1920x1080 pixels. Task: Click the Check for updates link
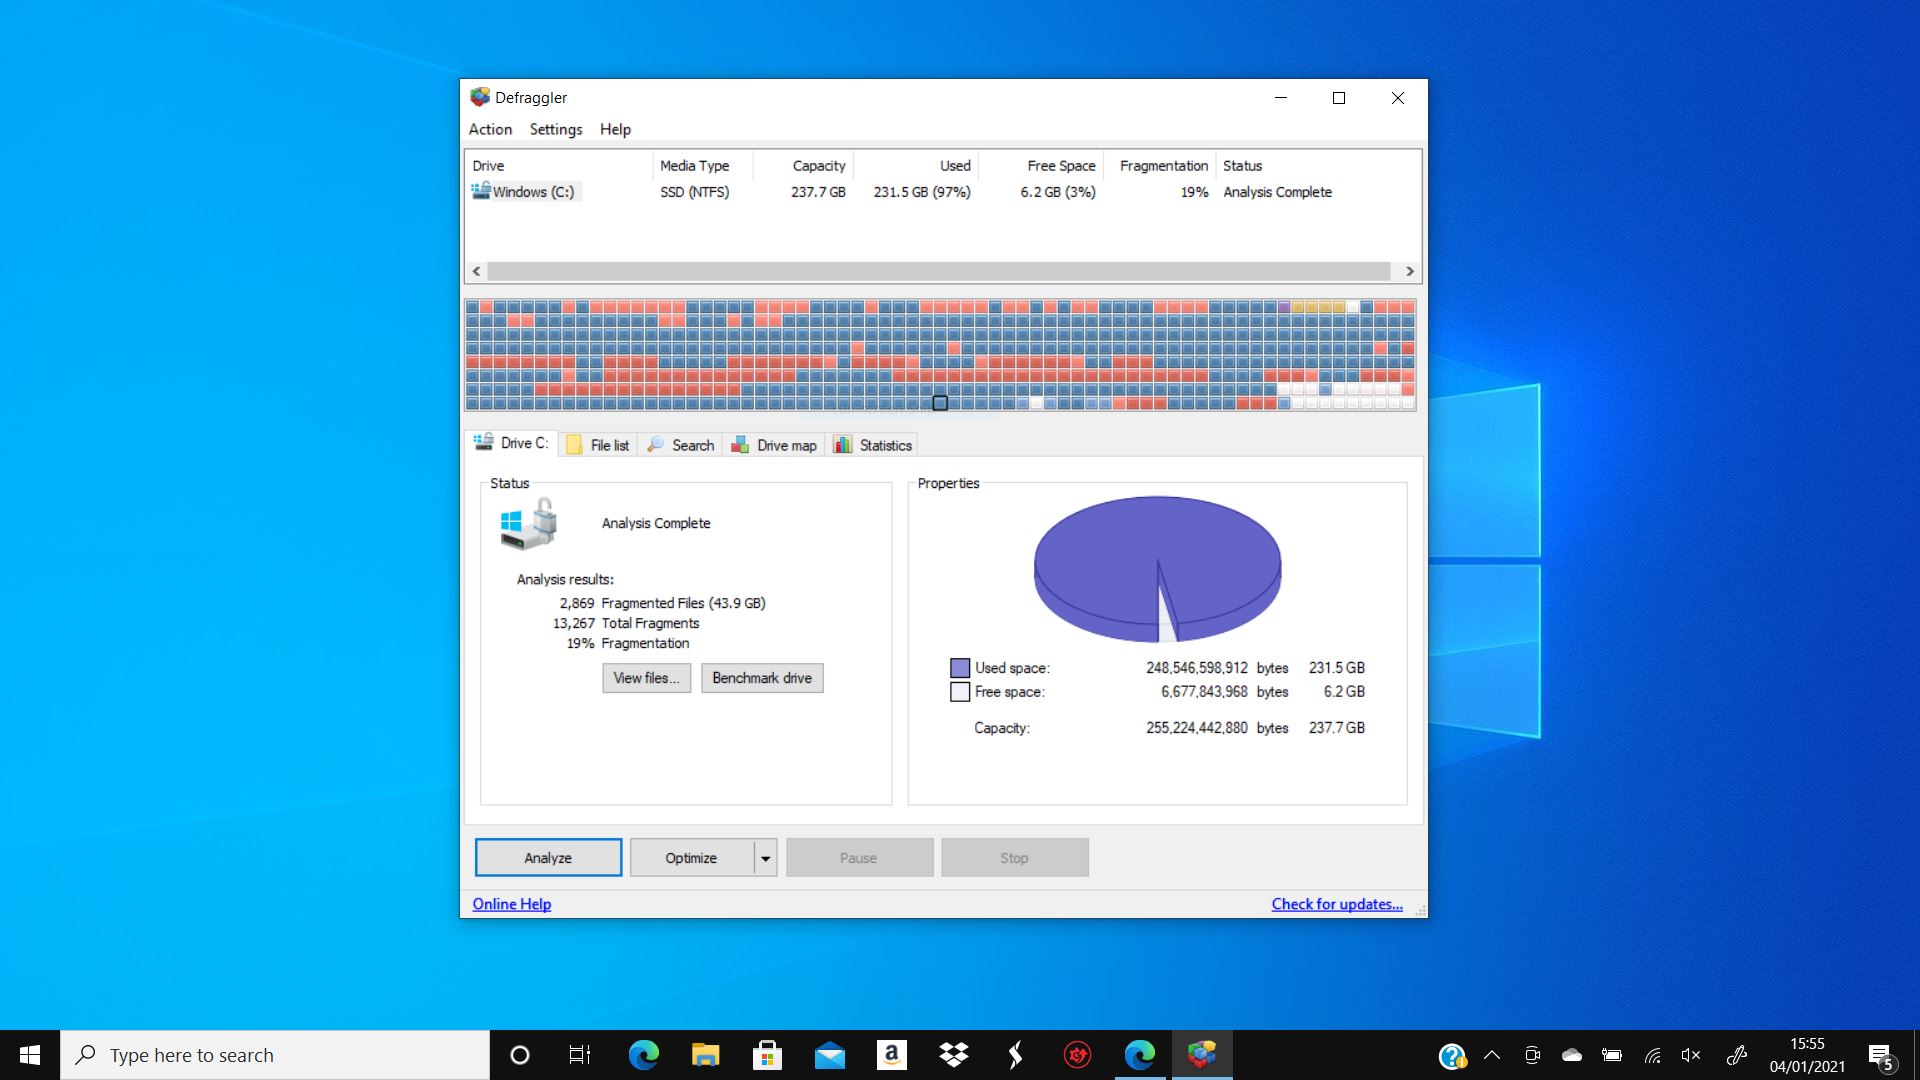1336,903
